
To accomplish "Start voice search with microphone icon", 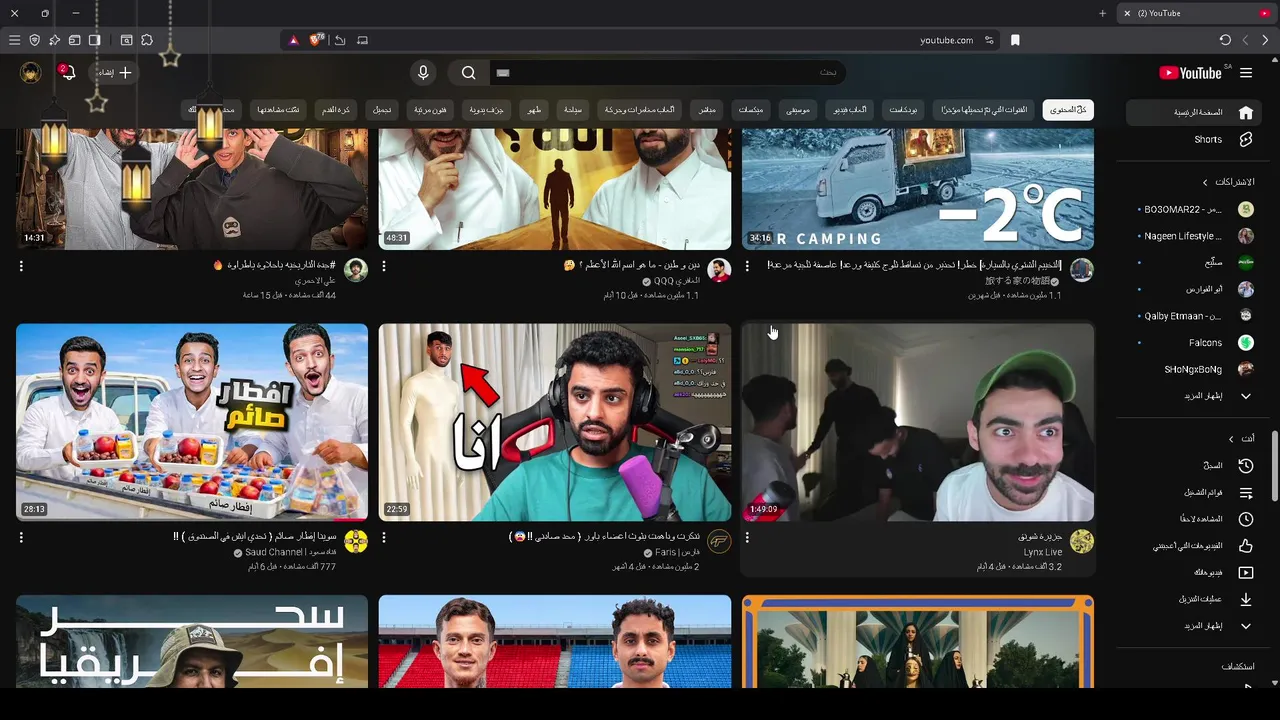I will pos(423,73).
